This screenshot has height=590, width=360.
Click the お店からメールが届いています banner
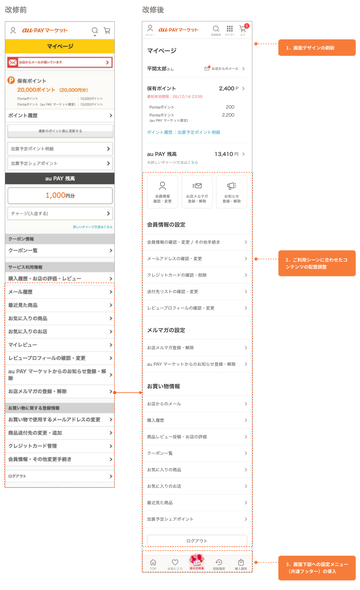click(60, 62)
